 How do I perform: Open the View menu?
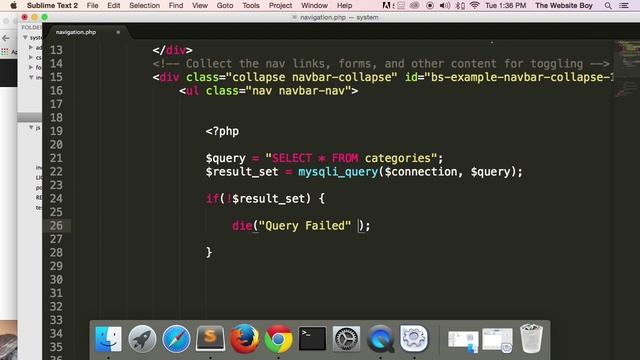pyautogui.click(x=200, y=5)
